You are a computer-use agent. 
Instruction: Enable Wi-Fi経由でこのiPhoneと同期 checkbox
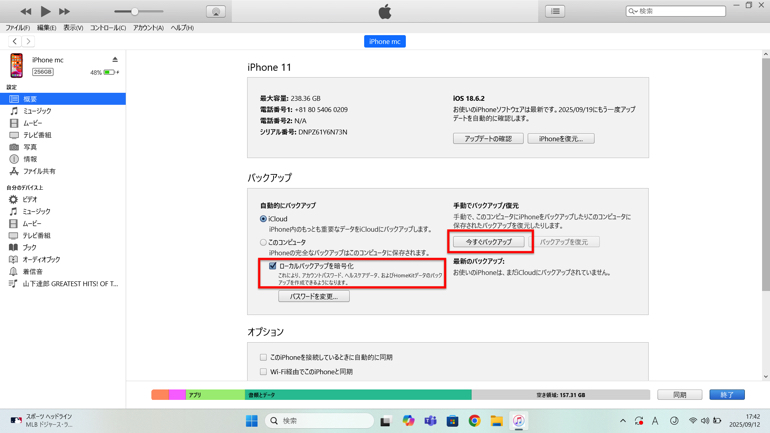264,371
